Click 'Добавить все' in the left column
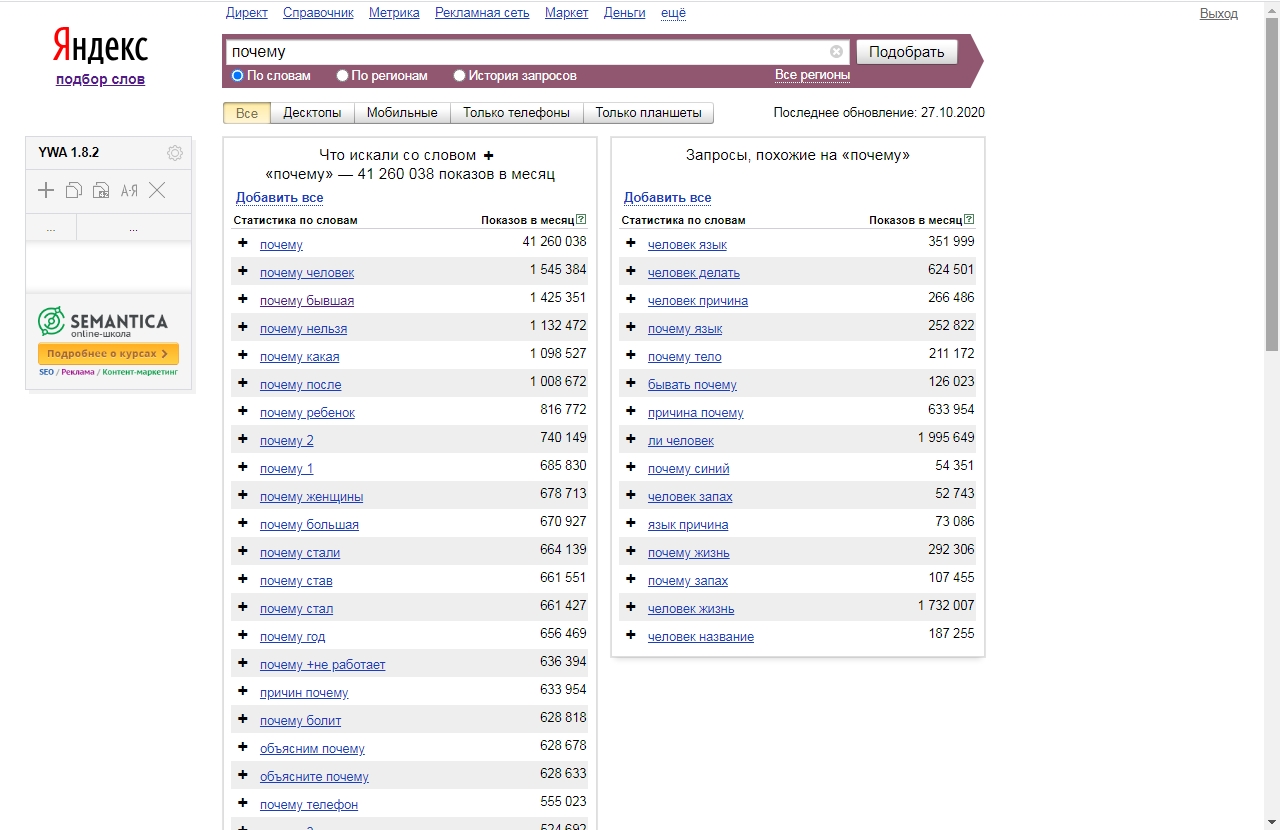This screenshot has width=1280, height=830. (279, 198)
